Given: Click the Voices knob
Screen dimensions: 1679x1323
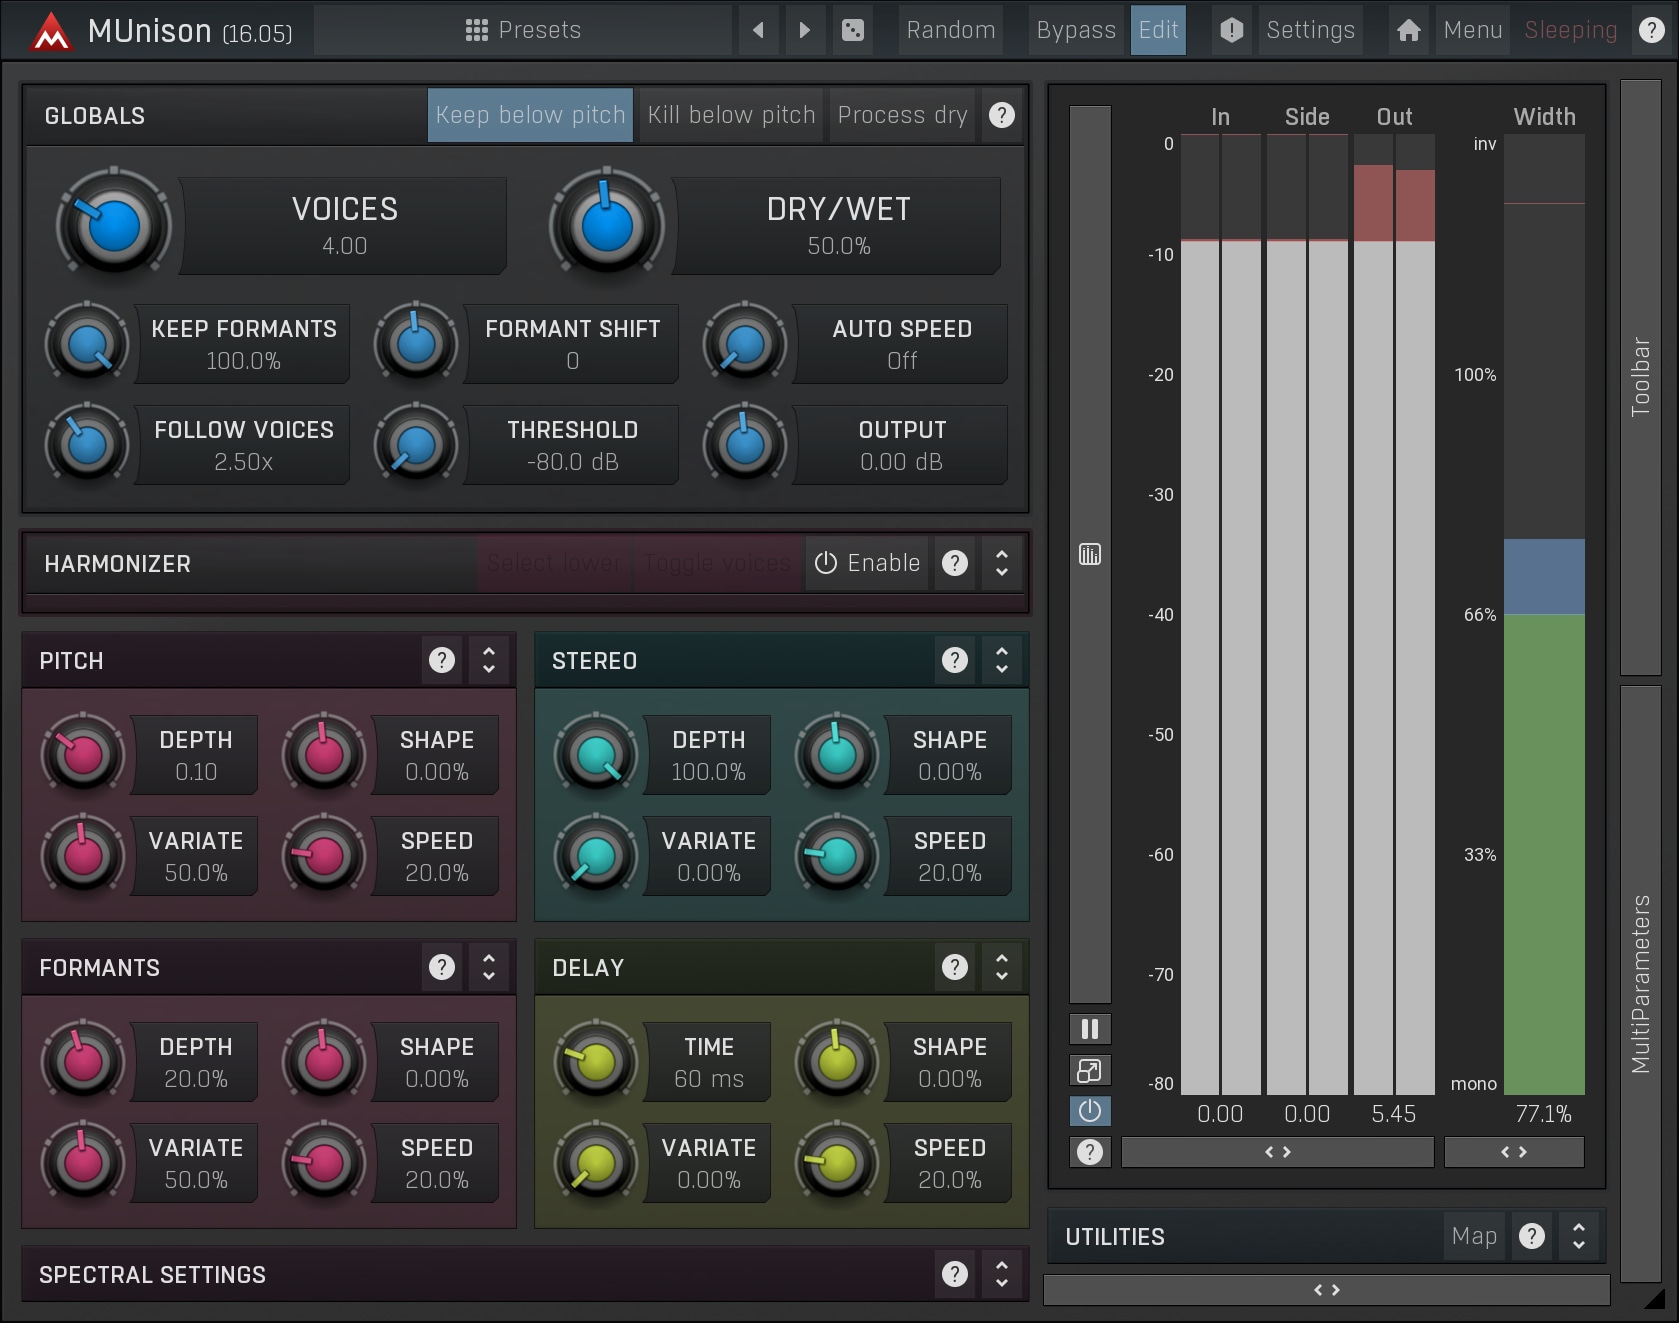Looking at the screenshot, I should [x=114, y=226].
